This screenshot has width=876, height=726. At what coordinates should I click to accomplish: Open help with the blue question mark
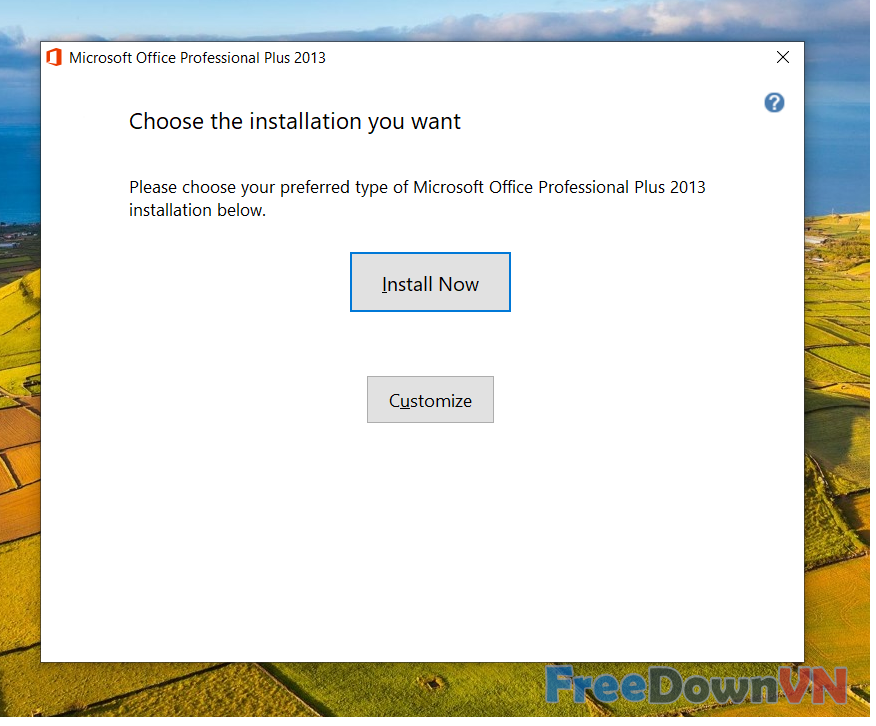click(x=774, y=102)
